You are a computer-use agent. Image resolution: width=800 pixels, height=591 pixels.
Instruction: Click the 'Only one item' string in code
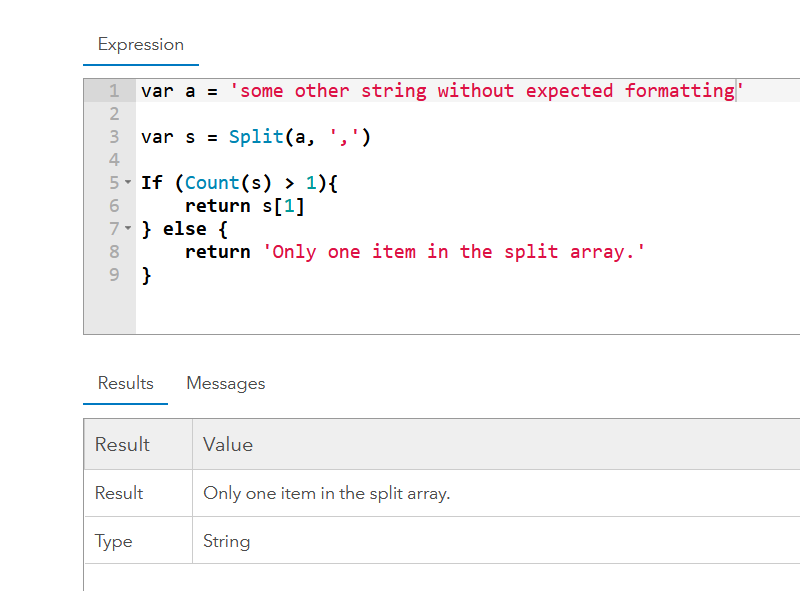(x=454, y=252)
